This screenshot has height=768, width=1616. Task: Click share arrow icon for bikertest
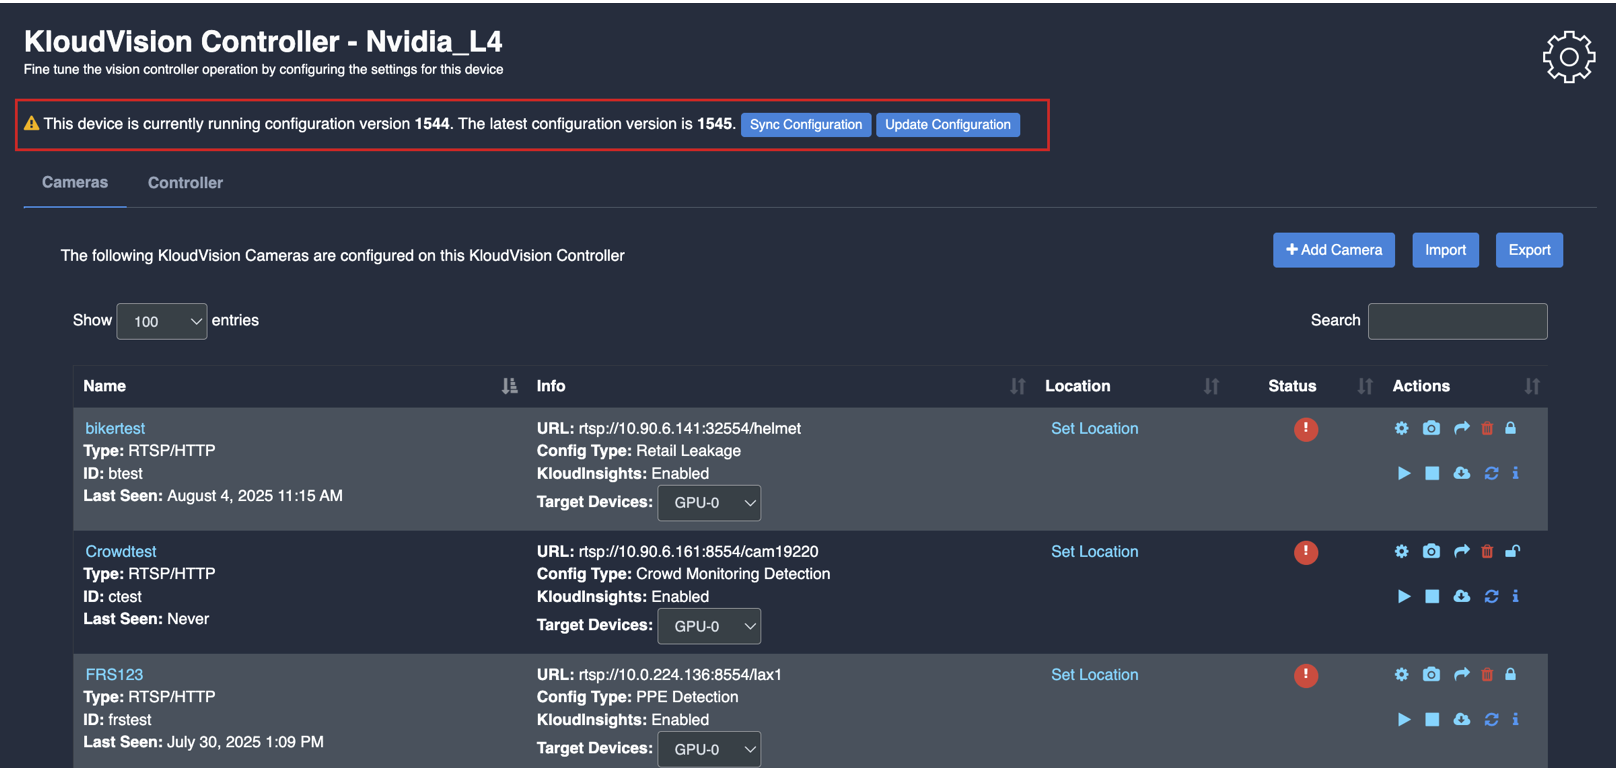tap(1461, 428)
